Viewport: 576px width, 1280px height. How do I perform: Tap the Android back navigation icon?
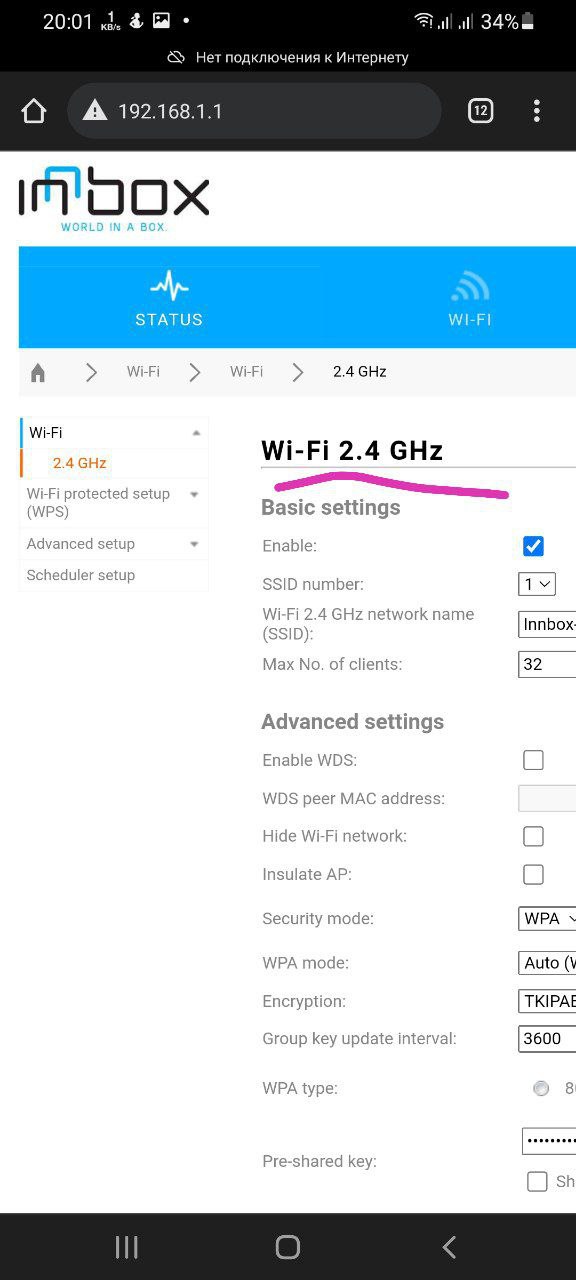pyautogui.click(x=449, y=1246)
